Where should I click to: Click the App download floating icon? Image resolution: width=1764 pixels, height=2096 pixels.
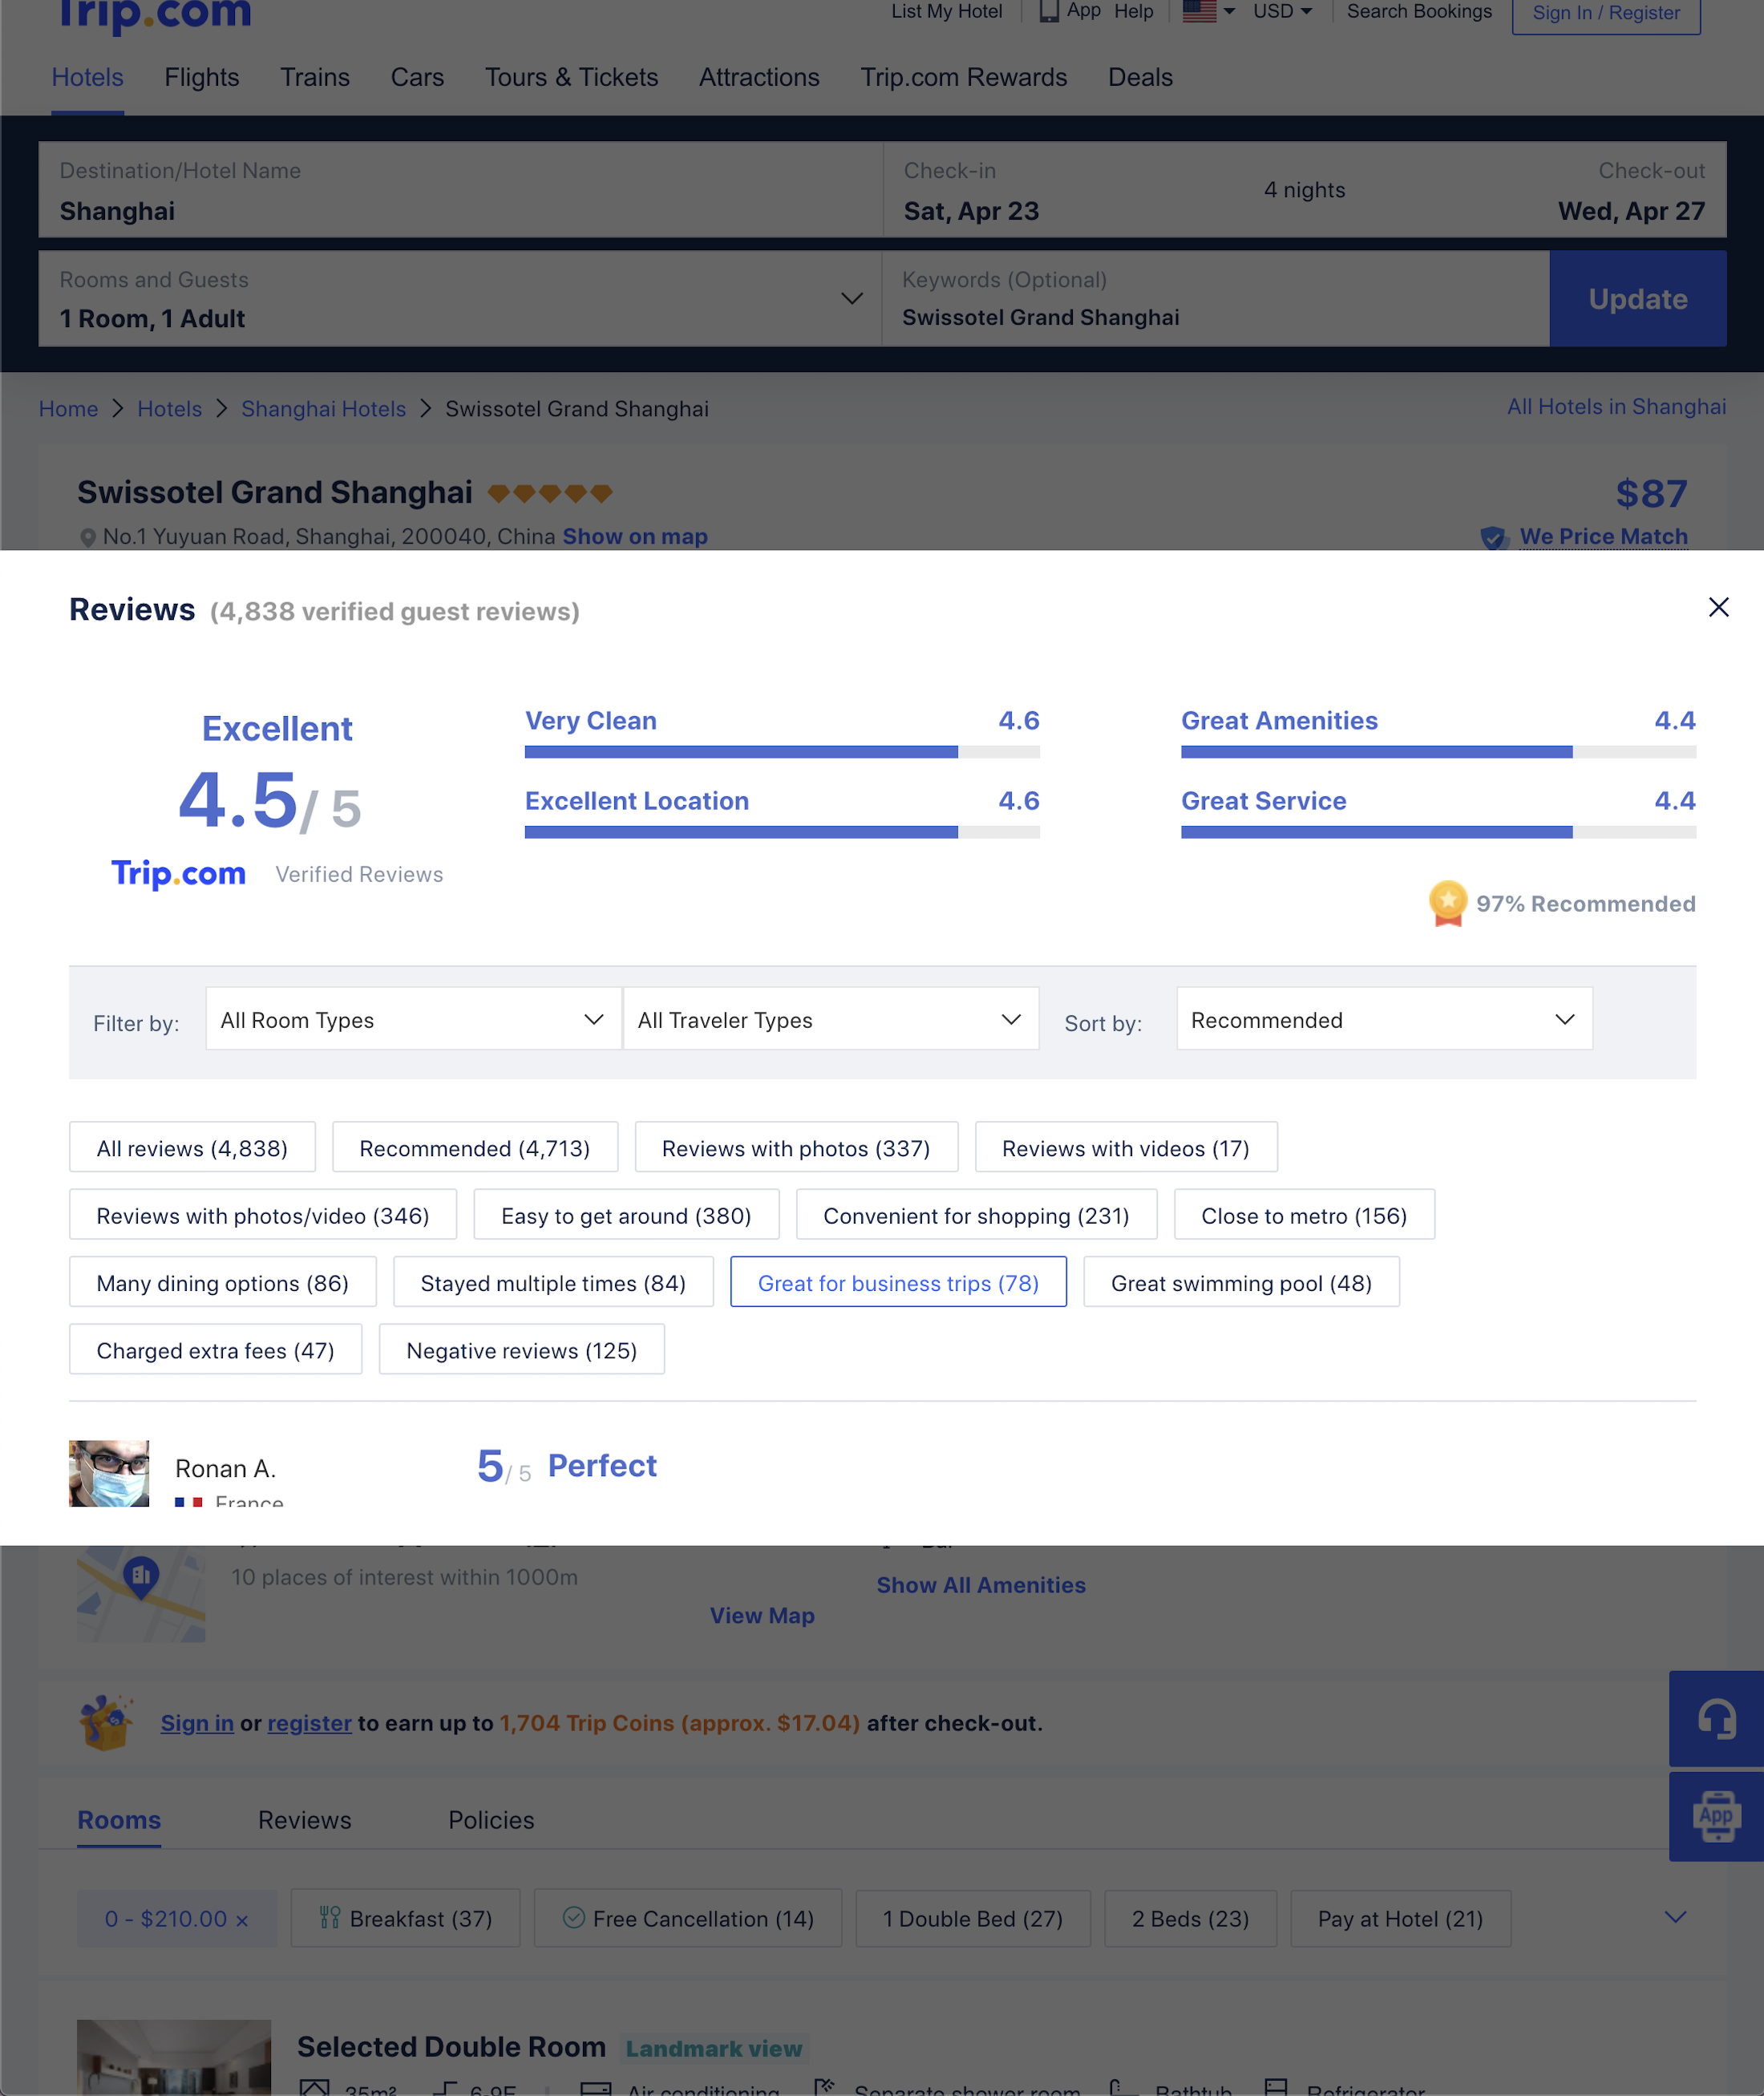1715,1815
